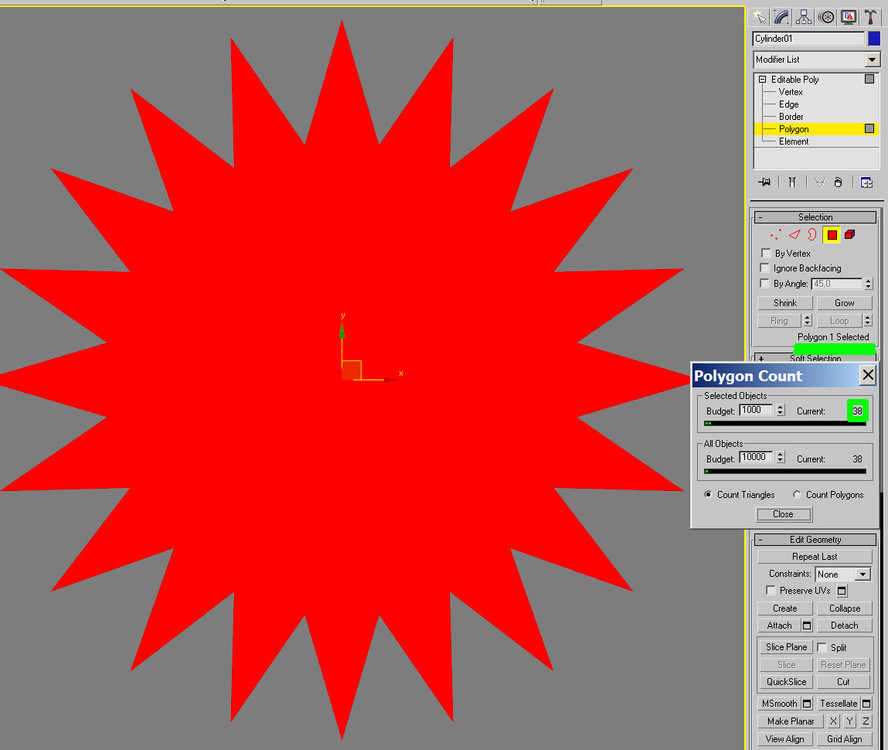
Task: Click the QuickSlice button
Action: tap(786, 682)
